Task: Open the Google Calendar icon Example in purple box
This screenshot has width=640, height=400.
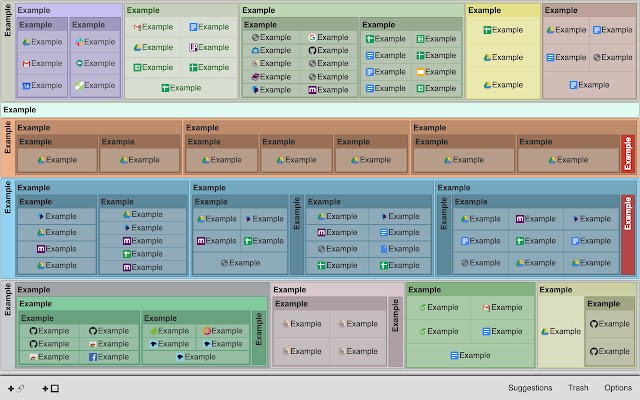Action: click(42, 85)
